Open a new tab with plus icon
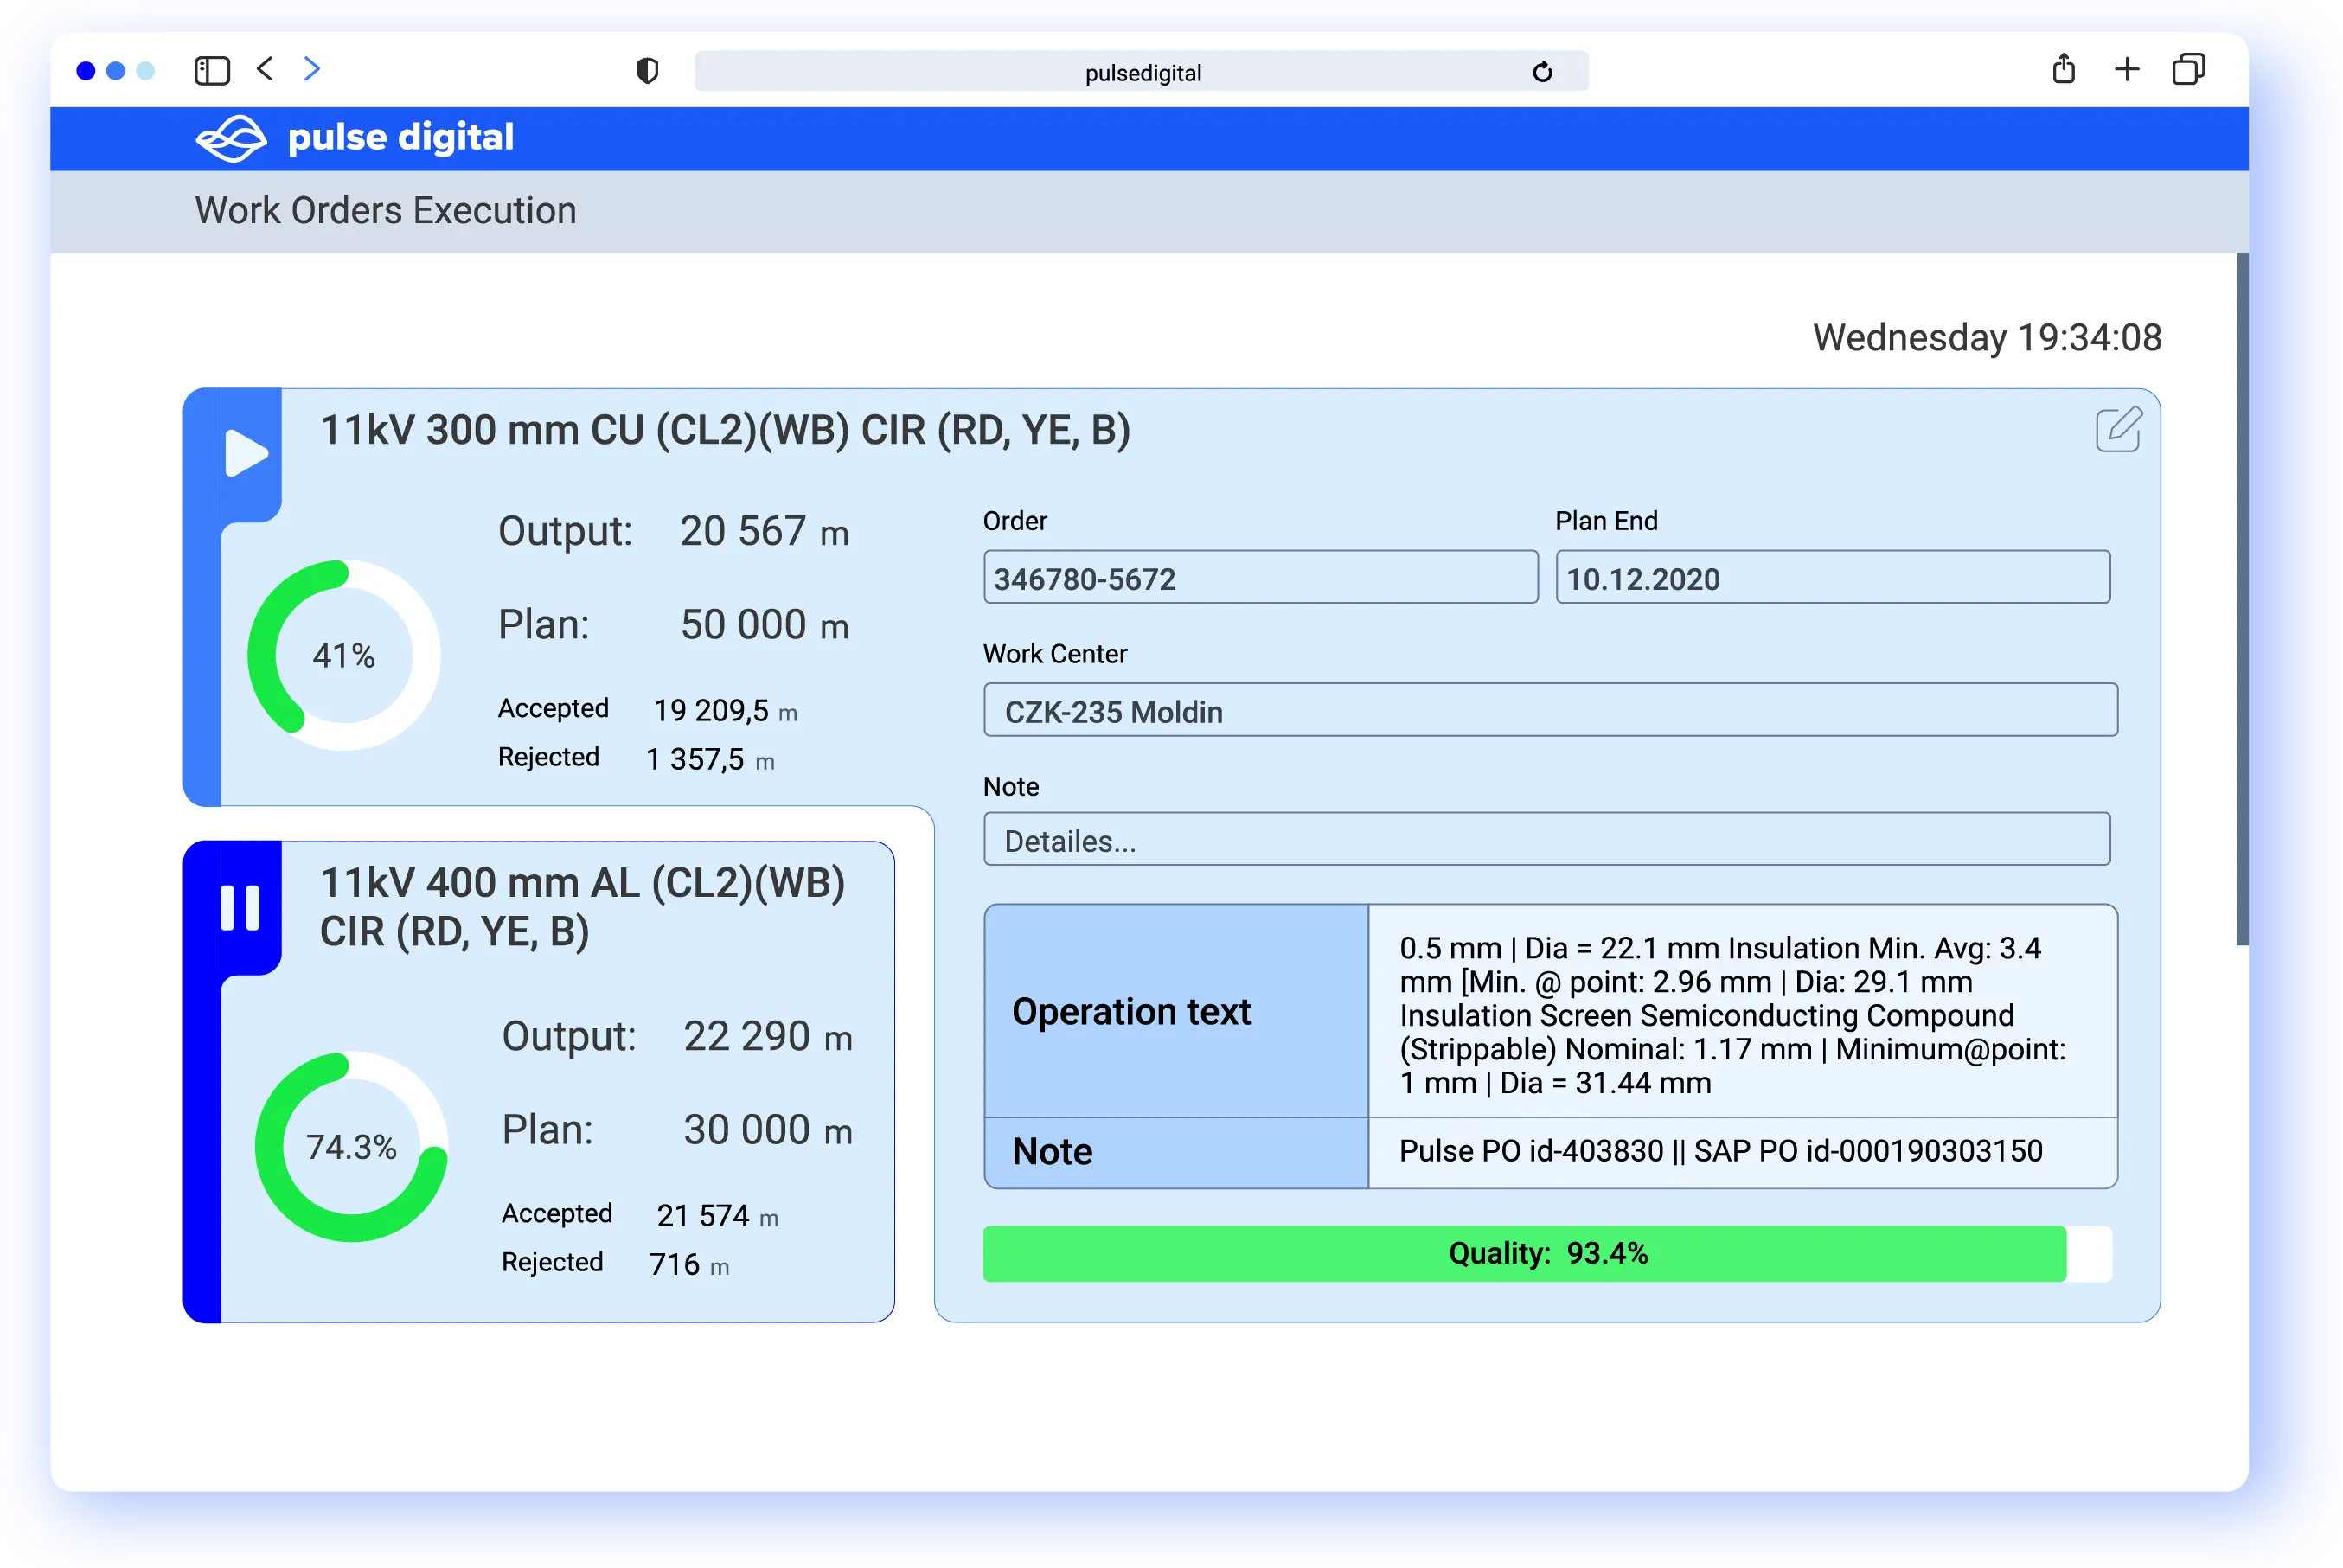This screenshot has height=1568, width=2343. [x=2127, y=69]
